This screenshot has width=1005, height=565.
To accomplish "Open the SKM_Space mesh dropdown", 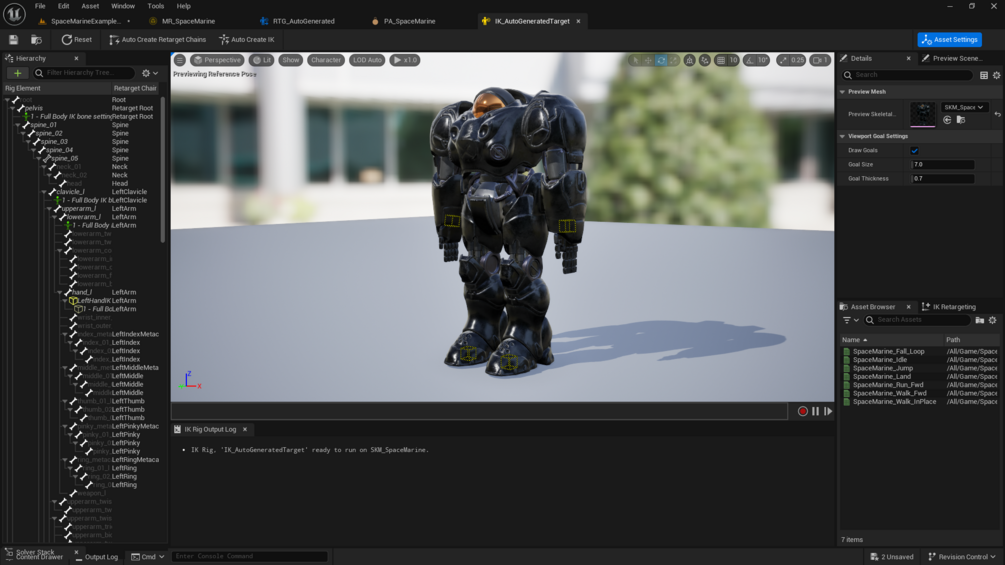I will tap(963, 108).
